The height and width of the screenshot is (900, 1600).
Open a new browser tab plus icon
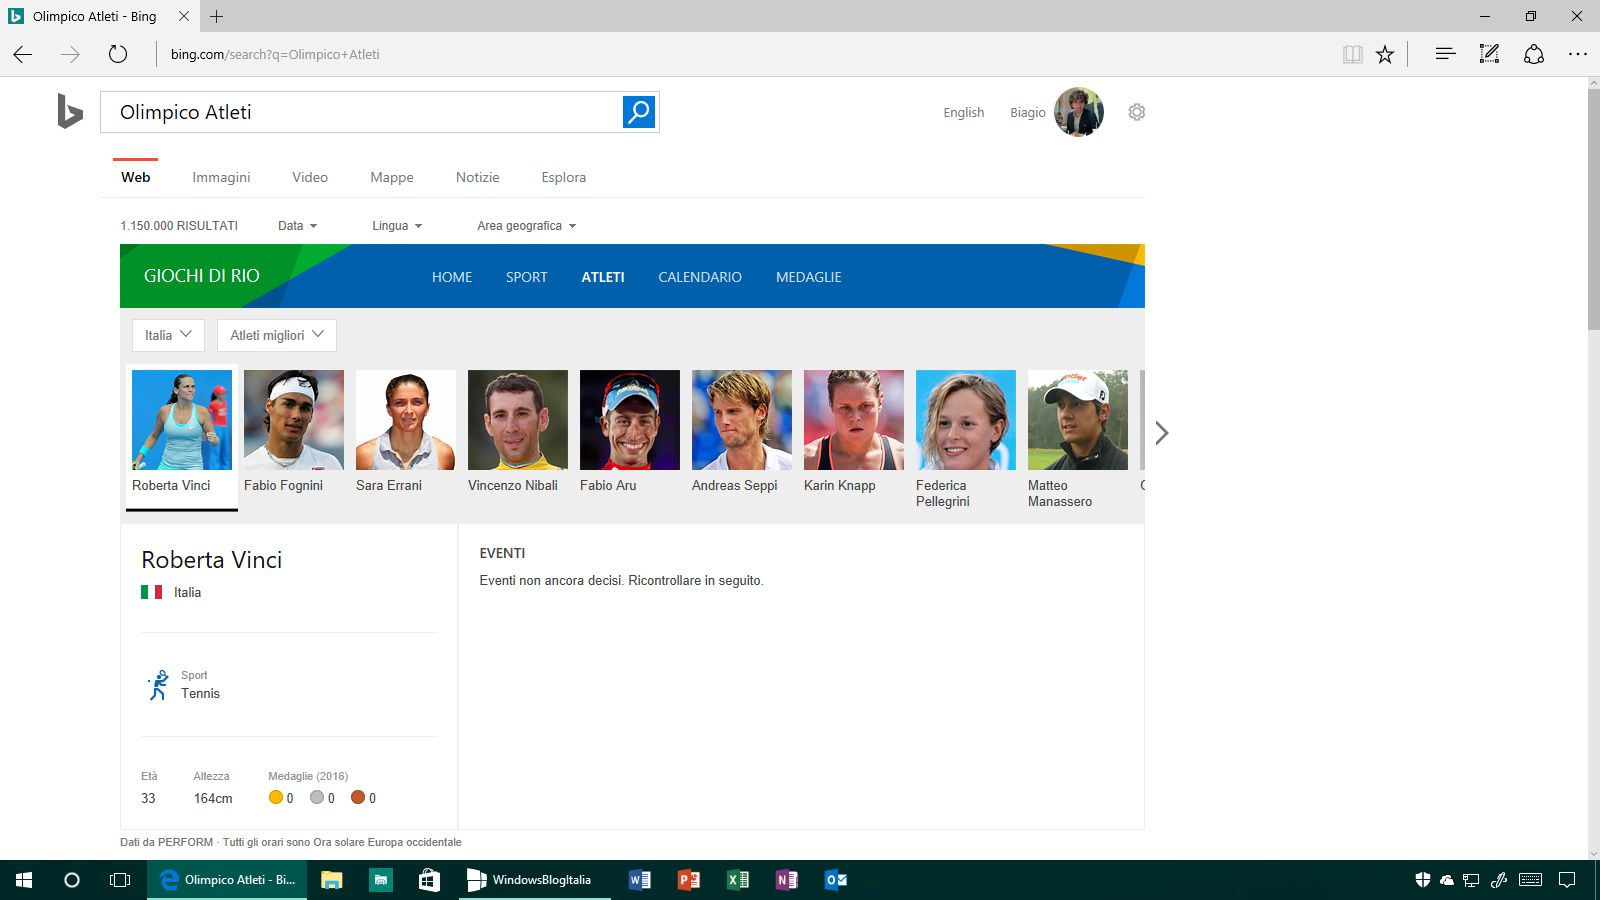[x=217, y=16]
